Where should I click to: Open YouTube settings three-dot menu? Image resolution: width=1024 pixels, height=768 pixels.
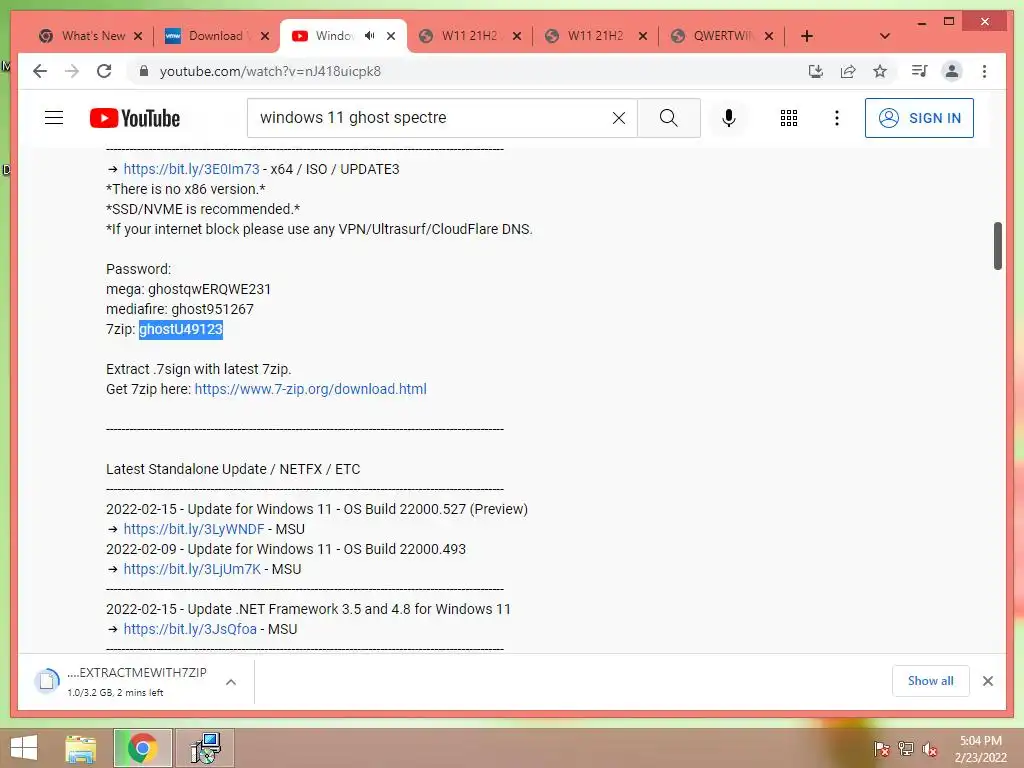click(x=837, y=118)
